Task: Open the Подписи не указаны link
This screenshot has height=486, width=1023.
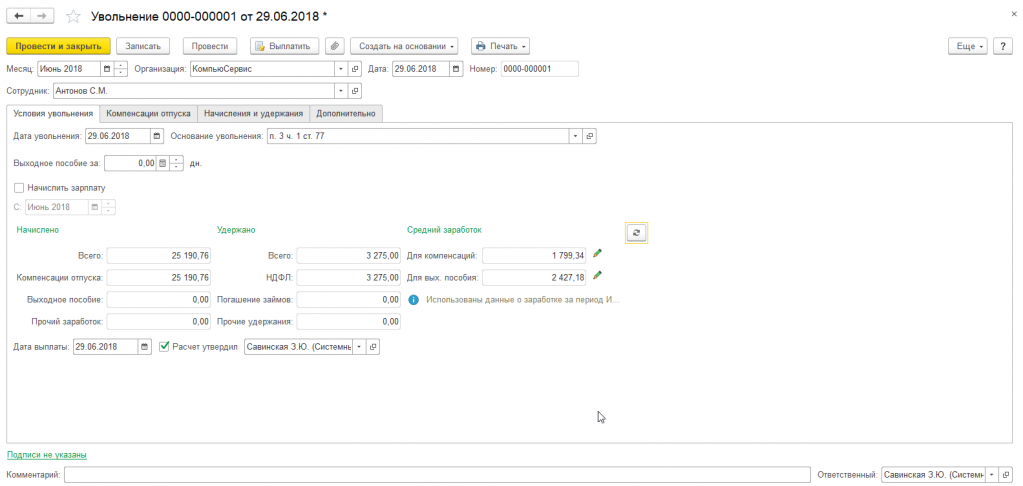Action: 46,455
